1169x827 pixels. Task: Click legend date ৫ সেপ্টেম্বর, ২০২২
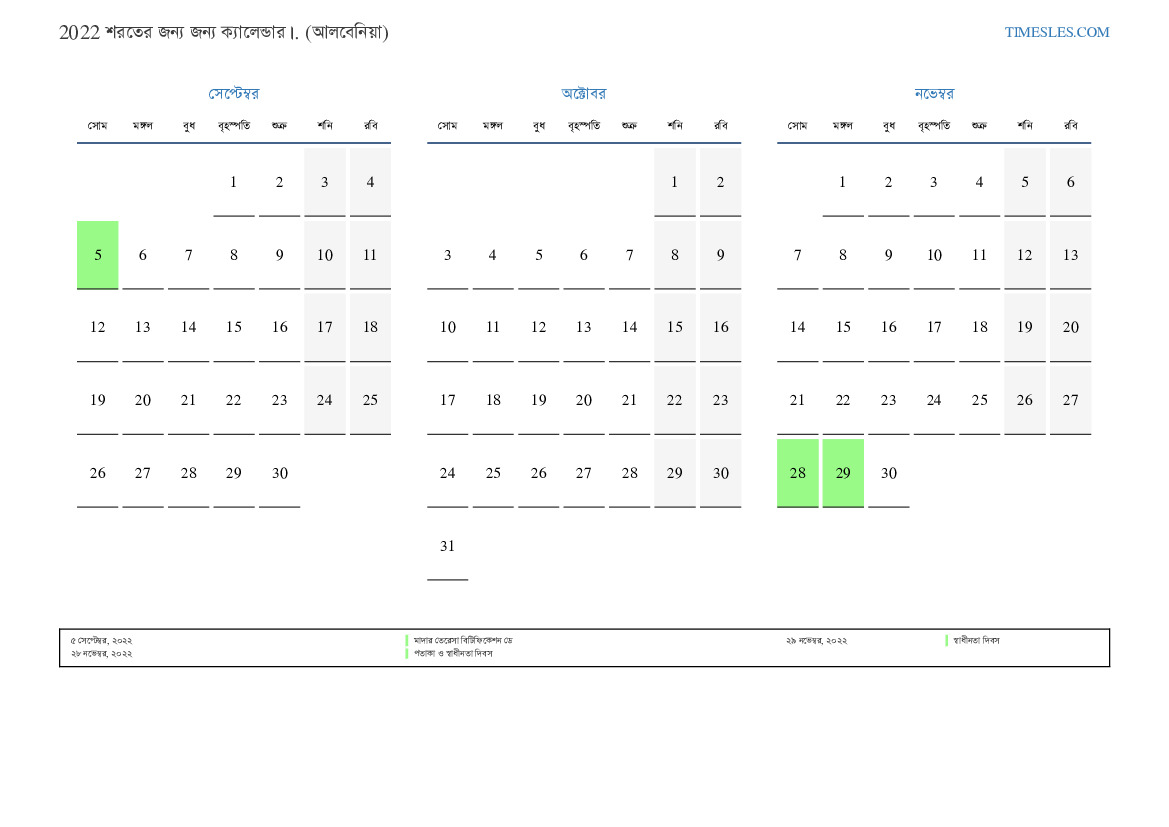coord(101,640)
